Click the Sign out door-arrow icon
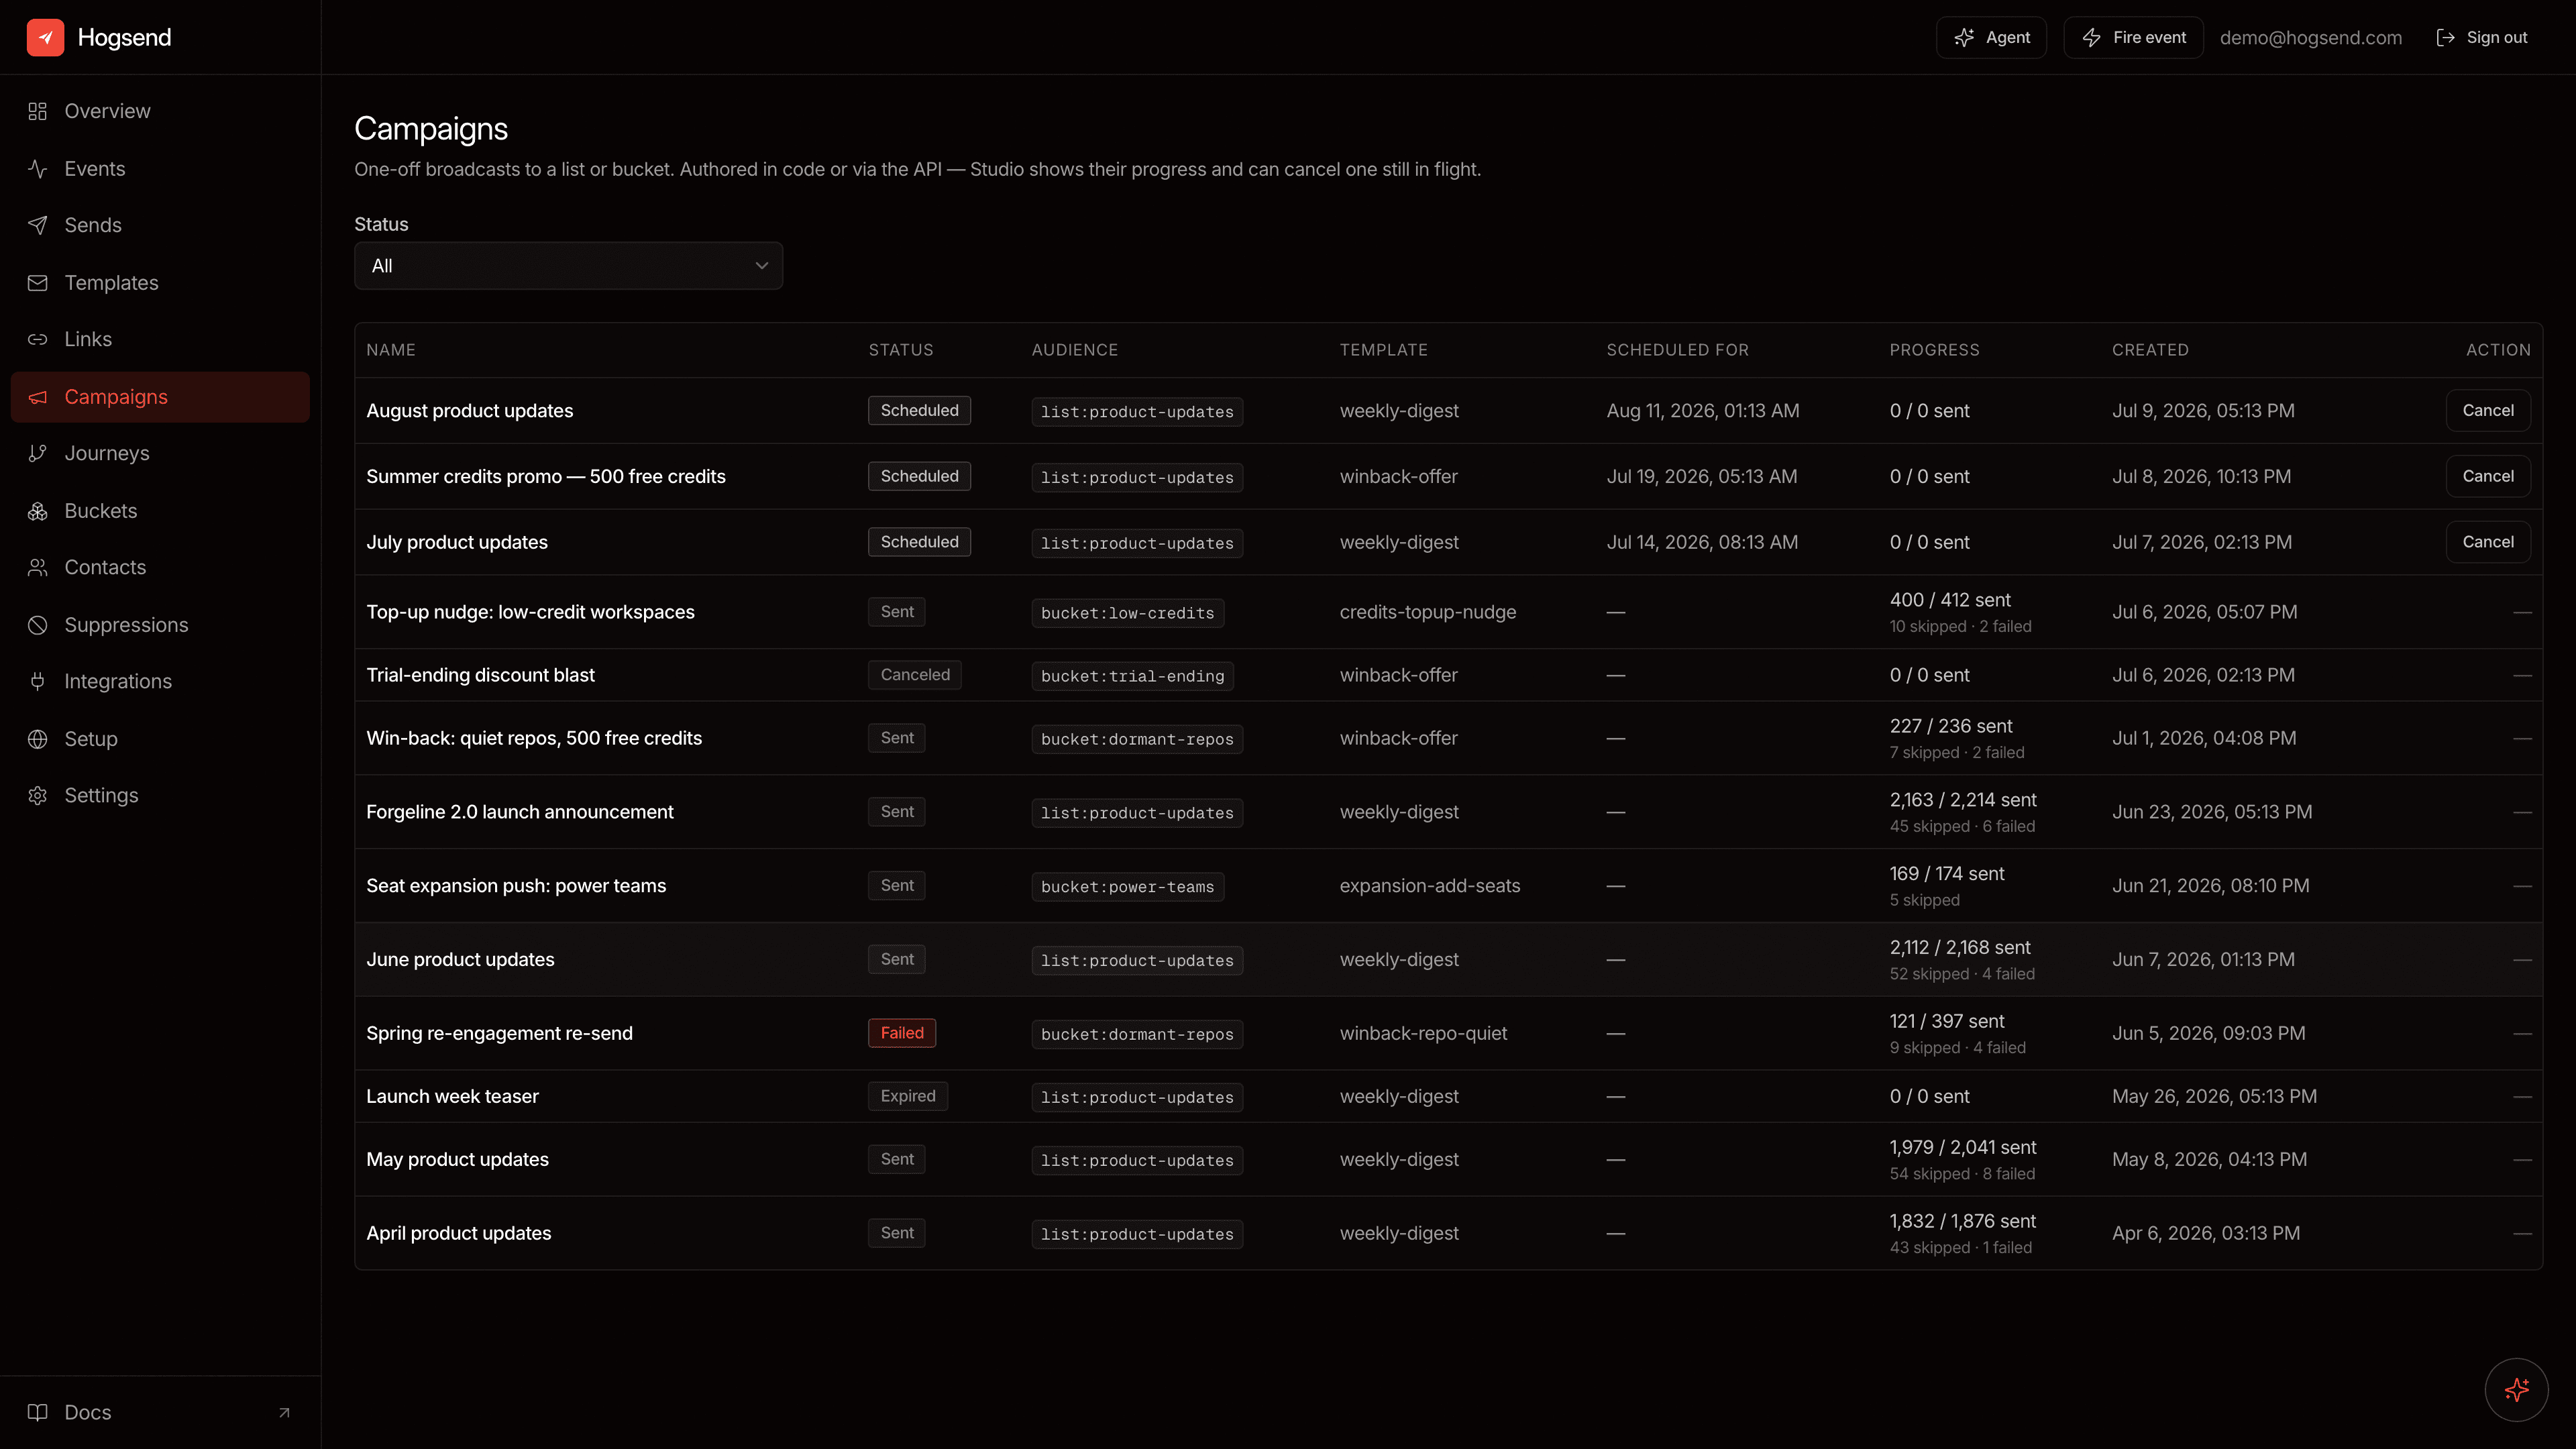The image size is (2576, 1449). click(2445, 37)
